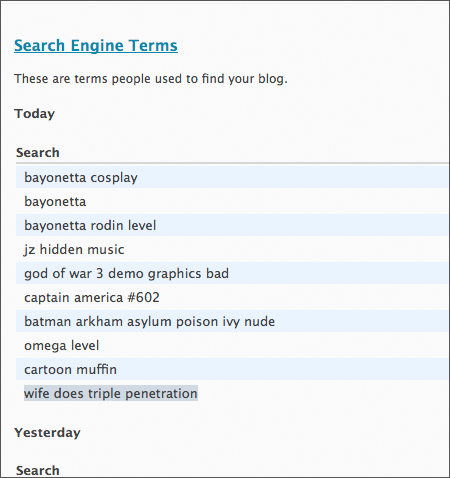Select god of war 3 demo row
The width and height of the screenshot is (450, 478).
(x=232, y=273)
